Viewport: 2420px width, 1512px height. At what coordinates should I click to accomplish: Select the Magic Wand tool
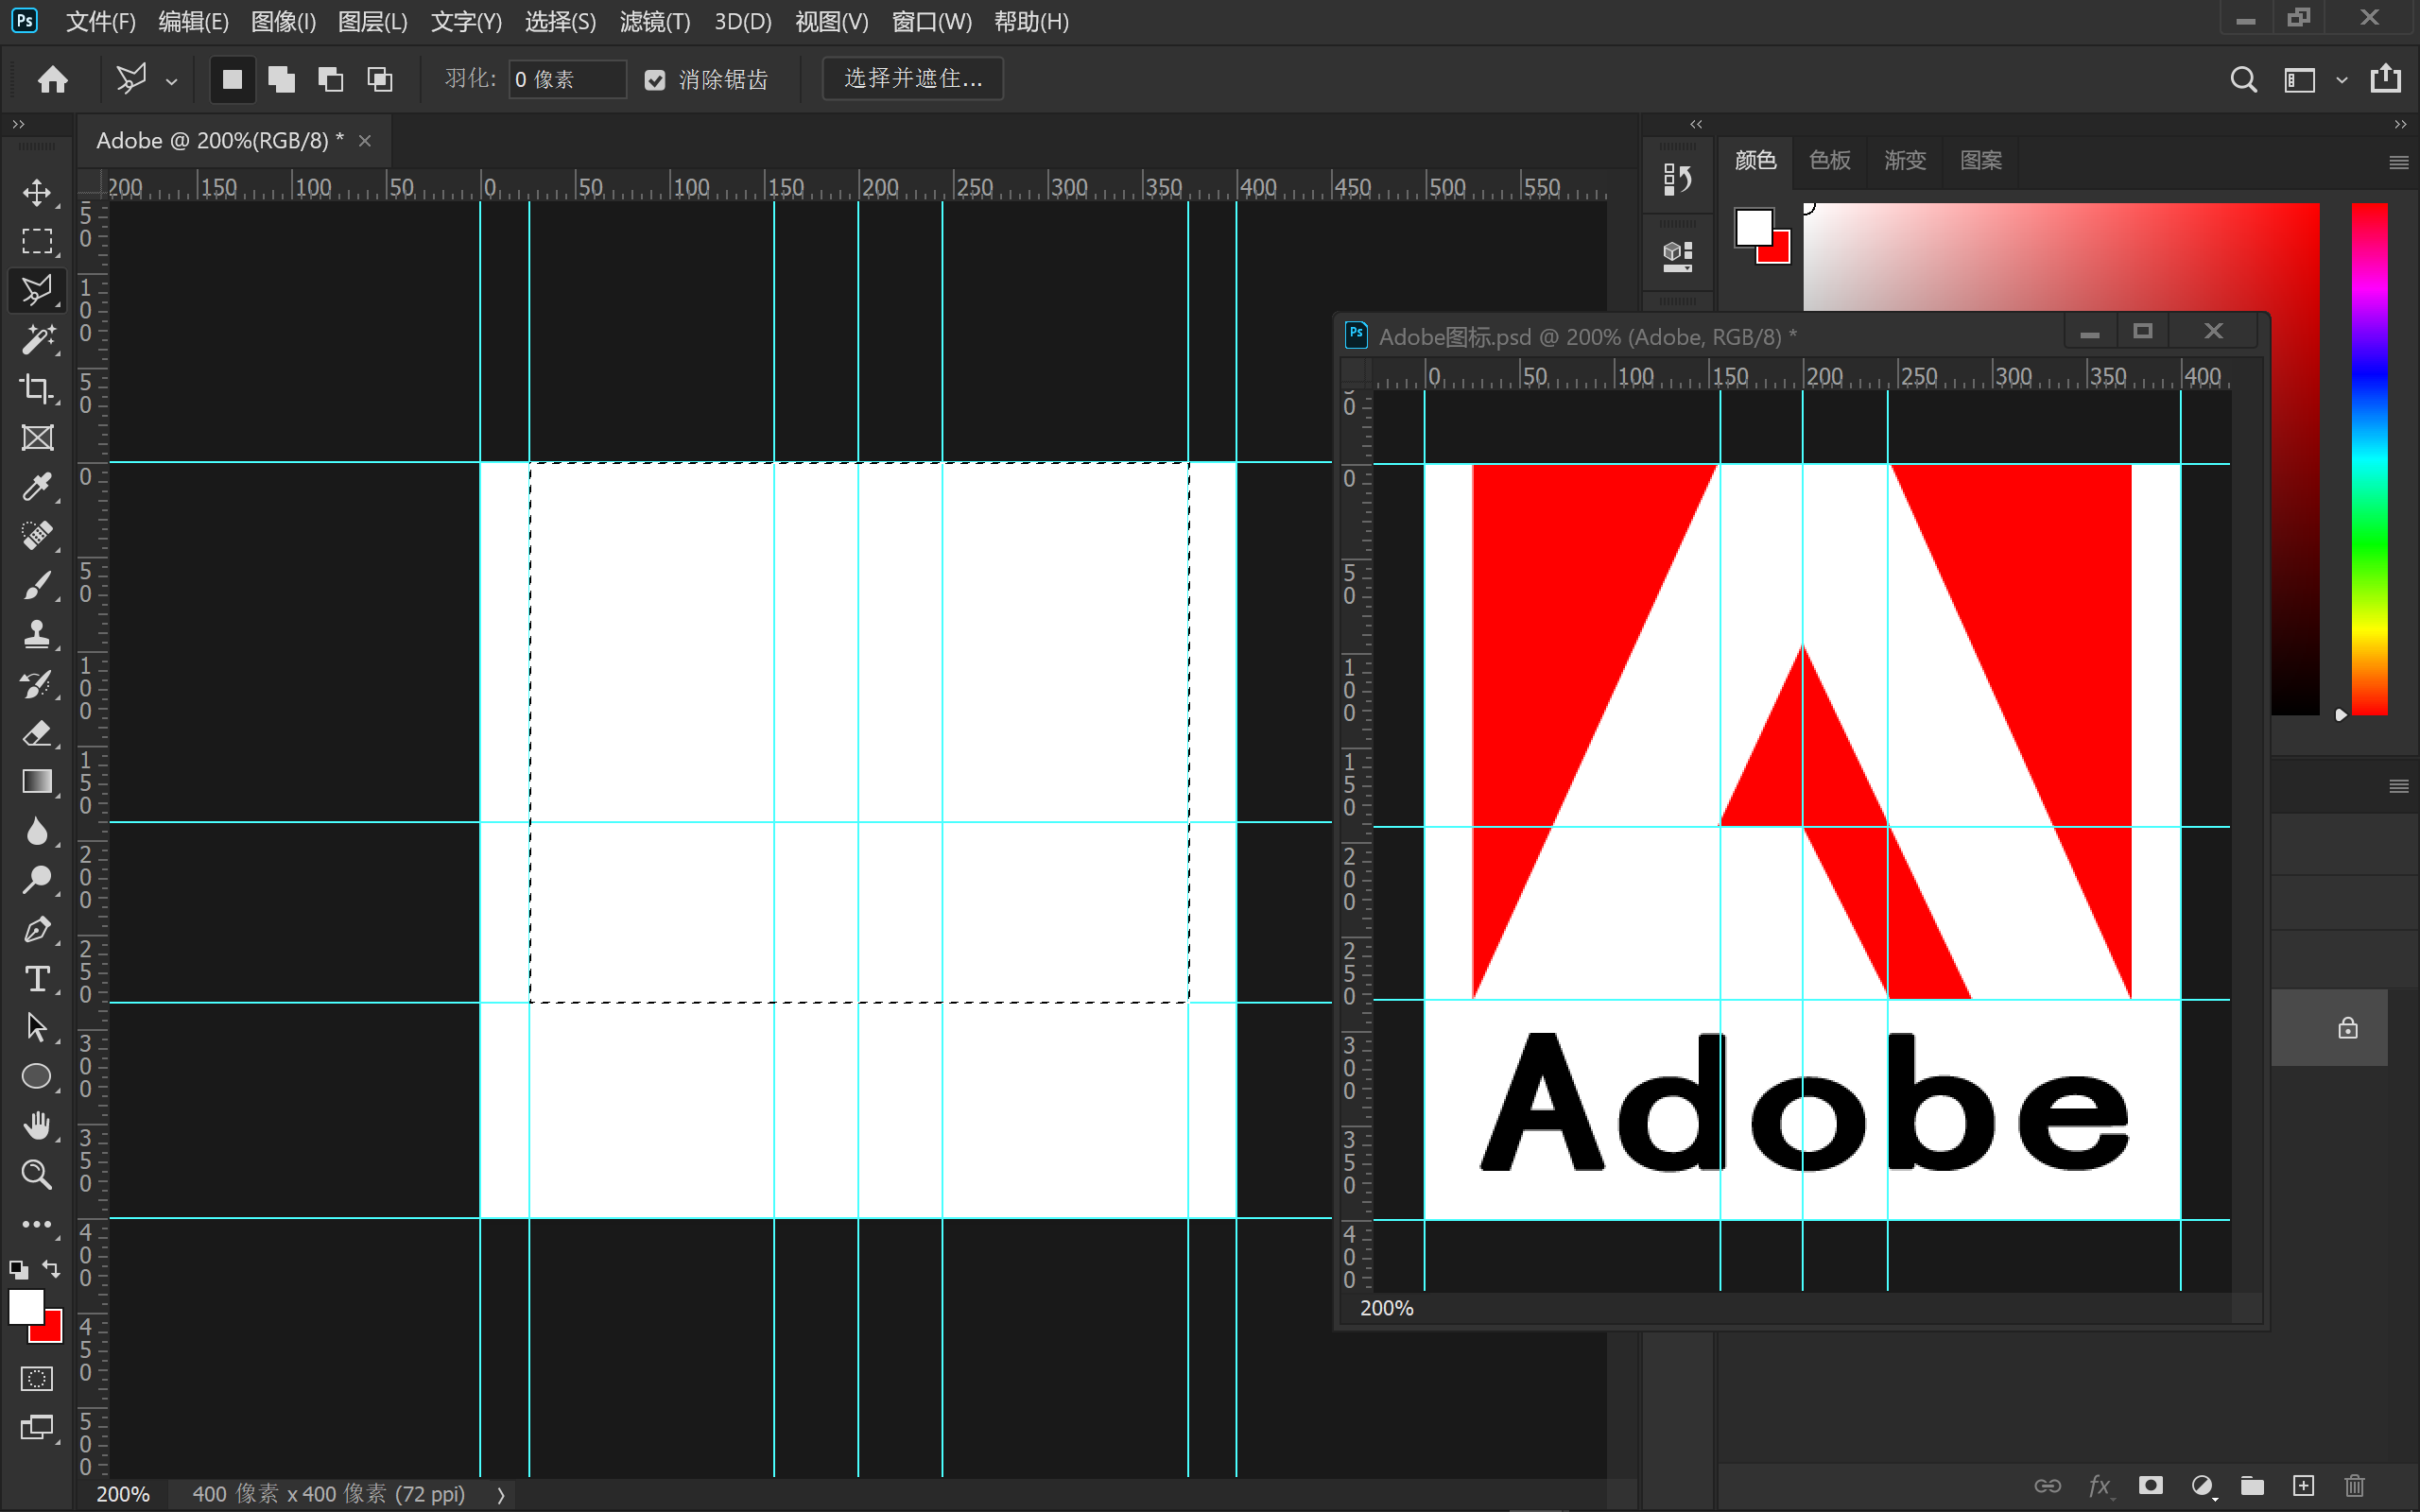click(37, 339)
